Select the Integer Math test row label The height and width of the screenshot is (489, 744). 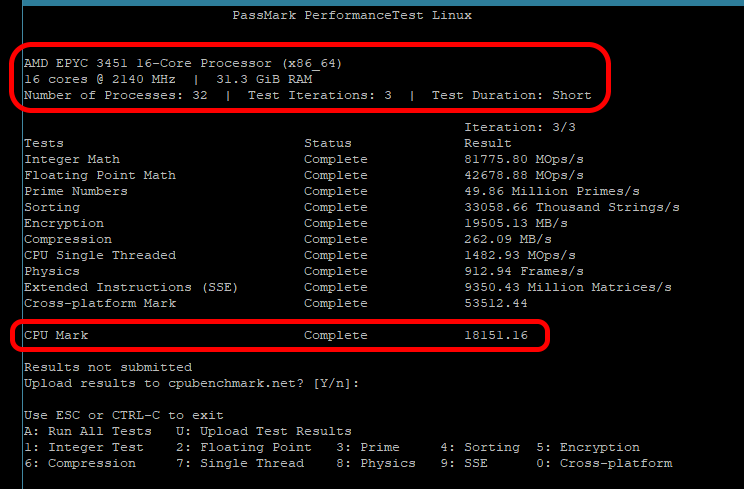[72, 159]
